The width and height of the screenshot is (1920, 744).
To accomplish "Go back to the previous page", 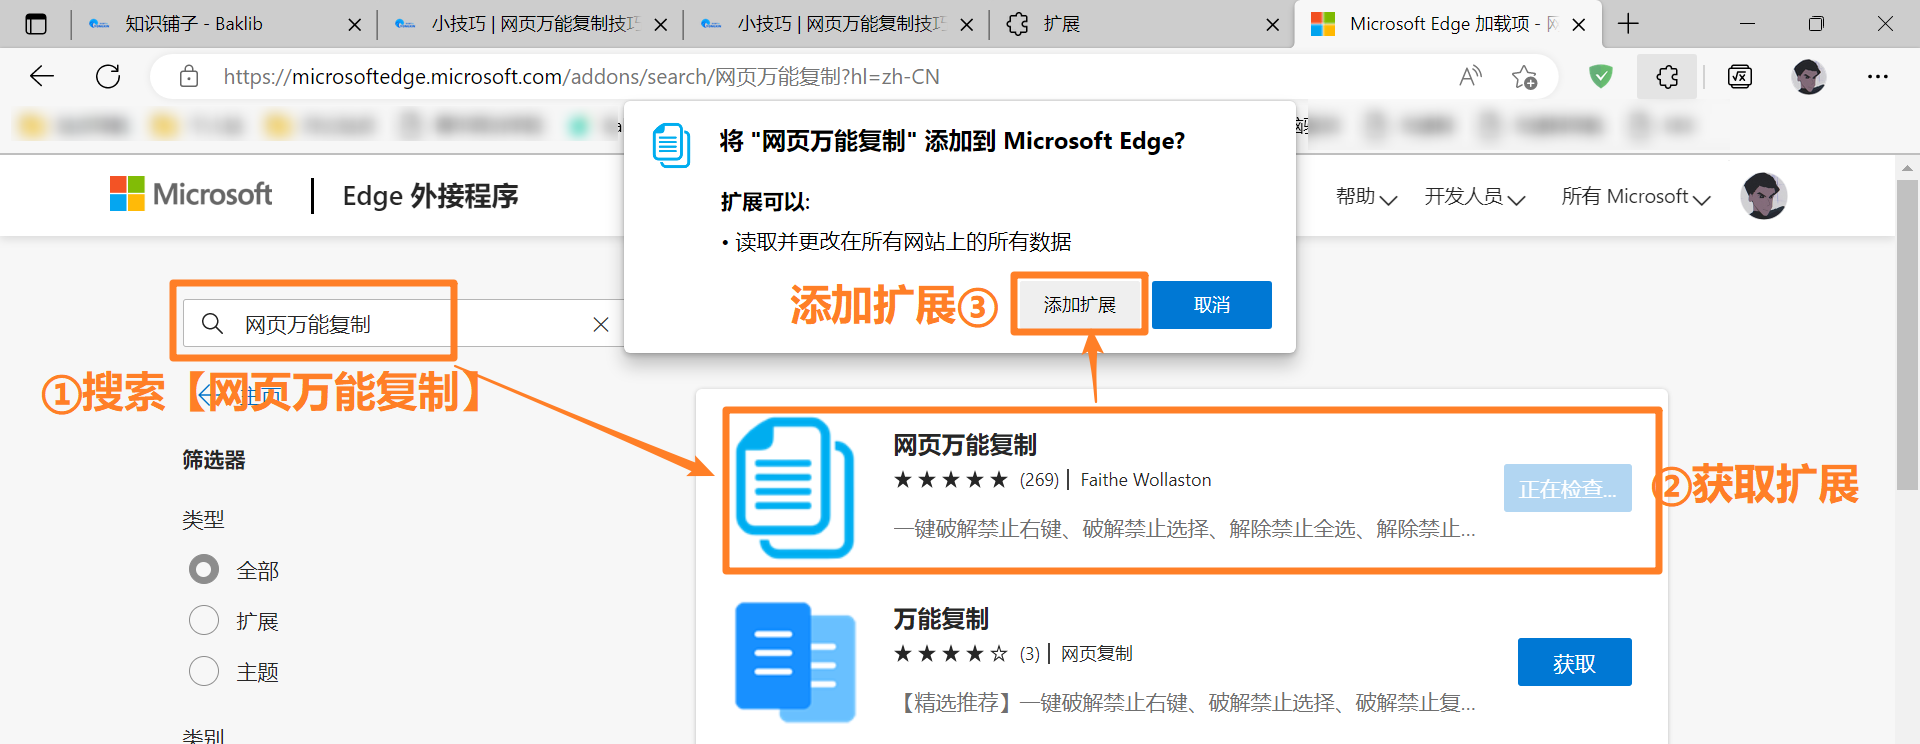I will 42,76.
